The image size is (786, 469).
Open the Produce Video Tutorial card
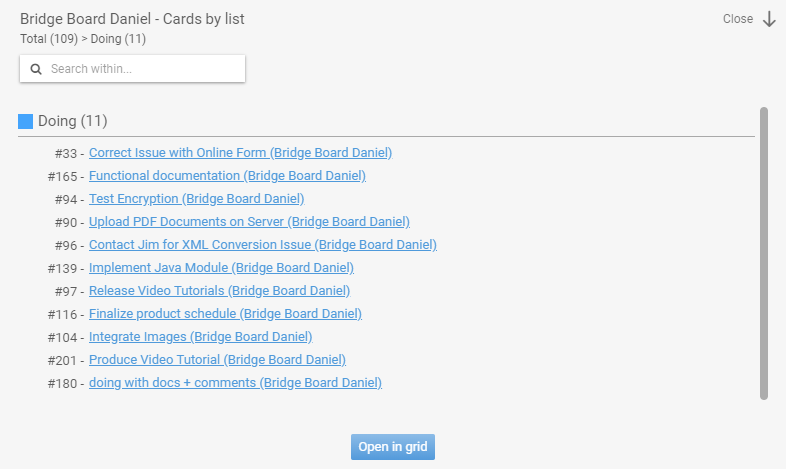[217, 360]
